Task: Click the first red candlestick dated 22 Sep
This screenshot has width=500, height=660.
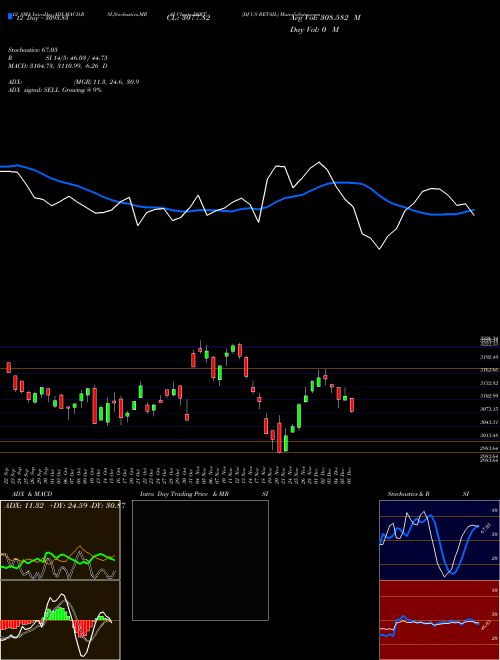Action: pyautogui.click(x=8, y=367)
